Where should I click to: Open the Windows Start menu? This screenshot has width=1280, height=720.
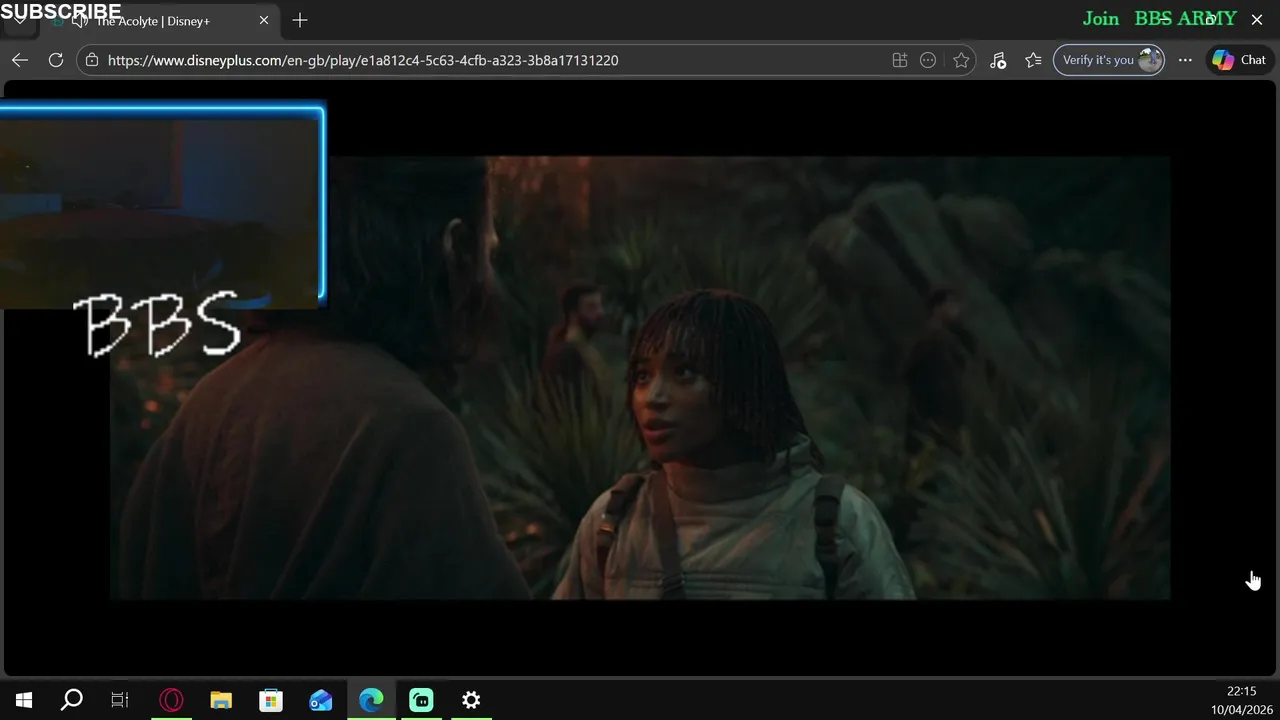24,700
